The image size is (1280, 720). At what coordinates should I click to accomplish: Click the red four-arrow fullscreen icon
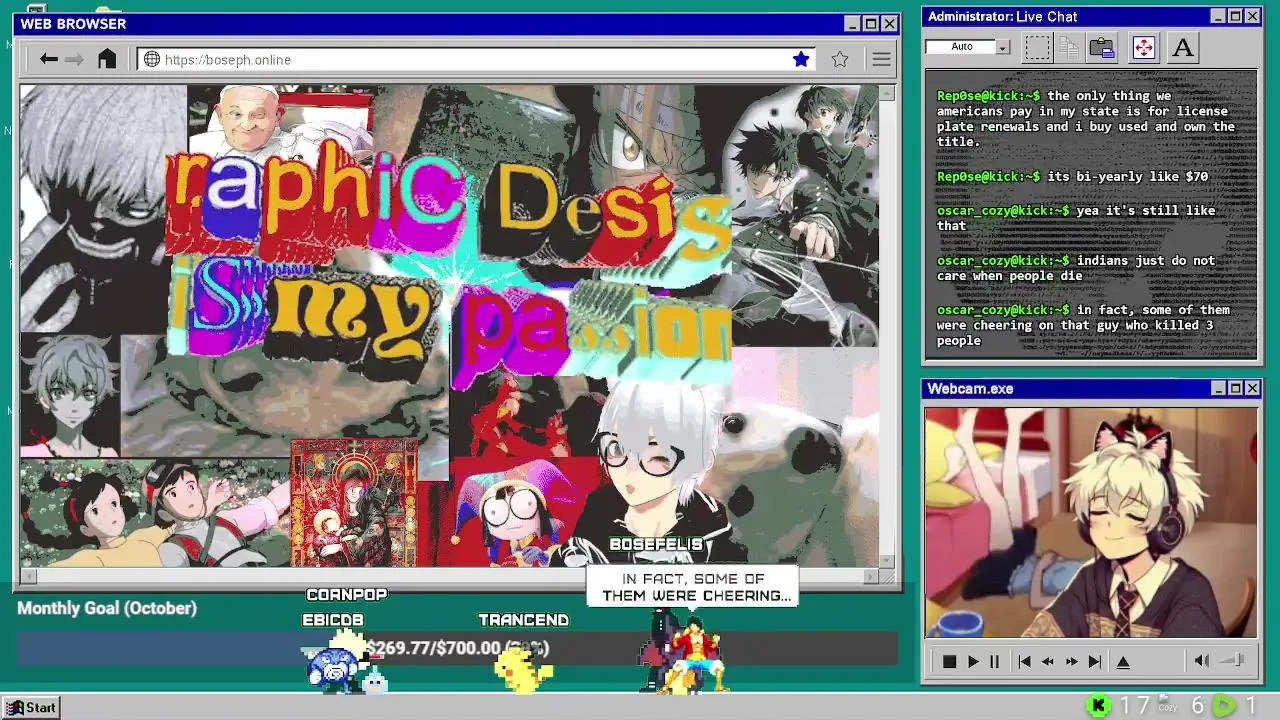[x=1143, y=47]
